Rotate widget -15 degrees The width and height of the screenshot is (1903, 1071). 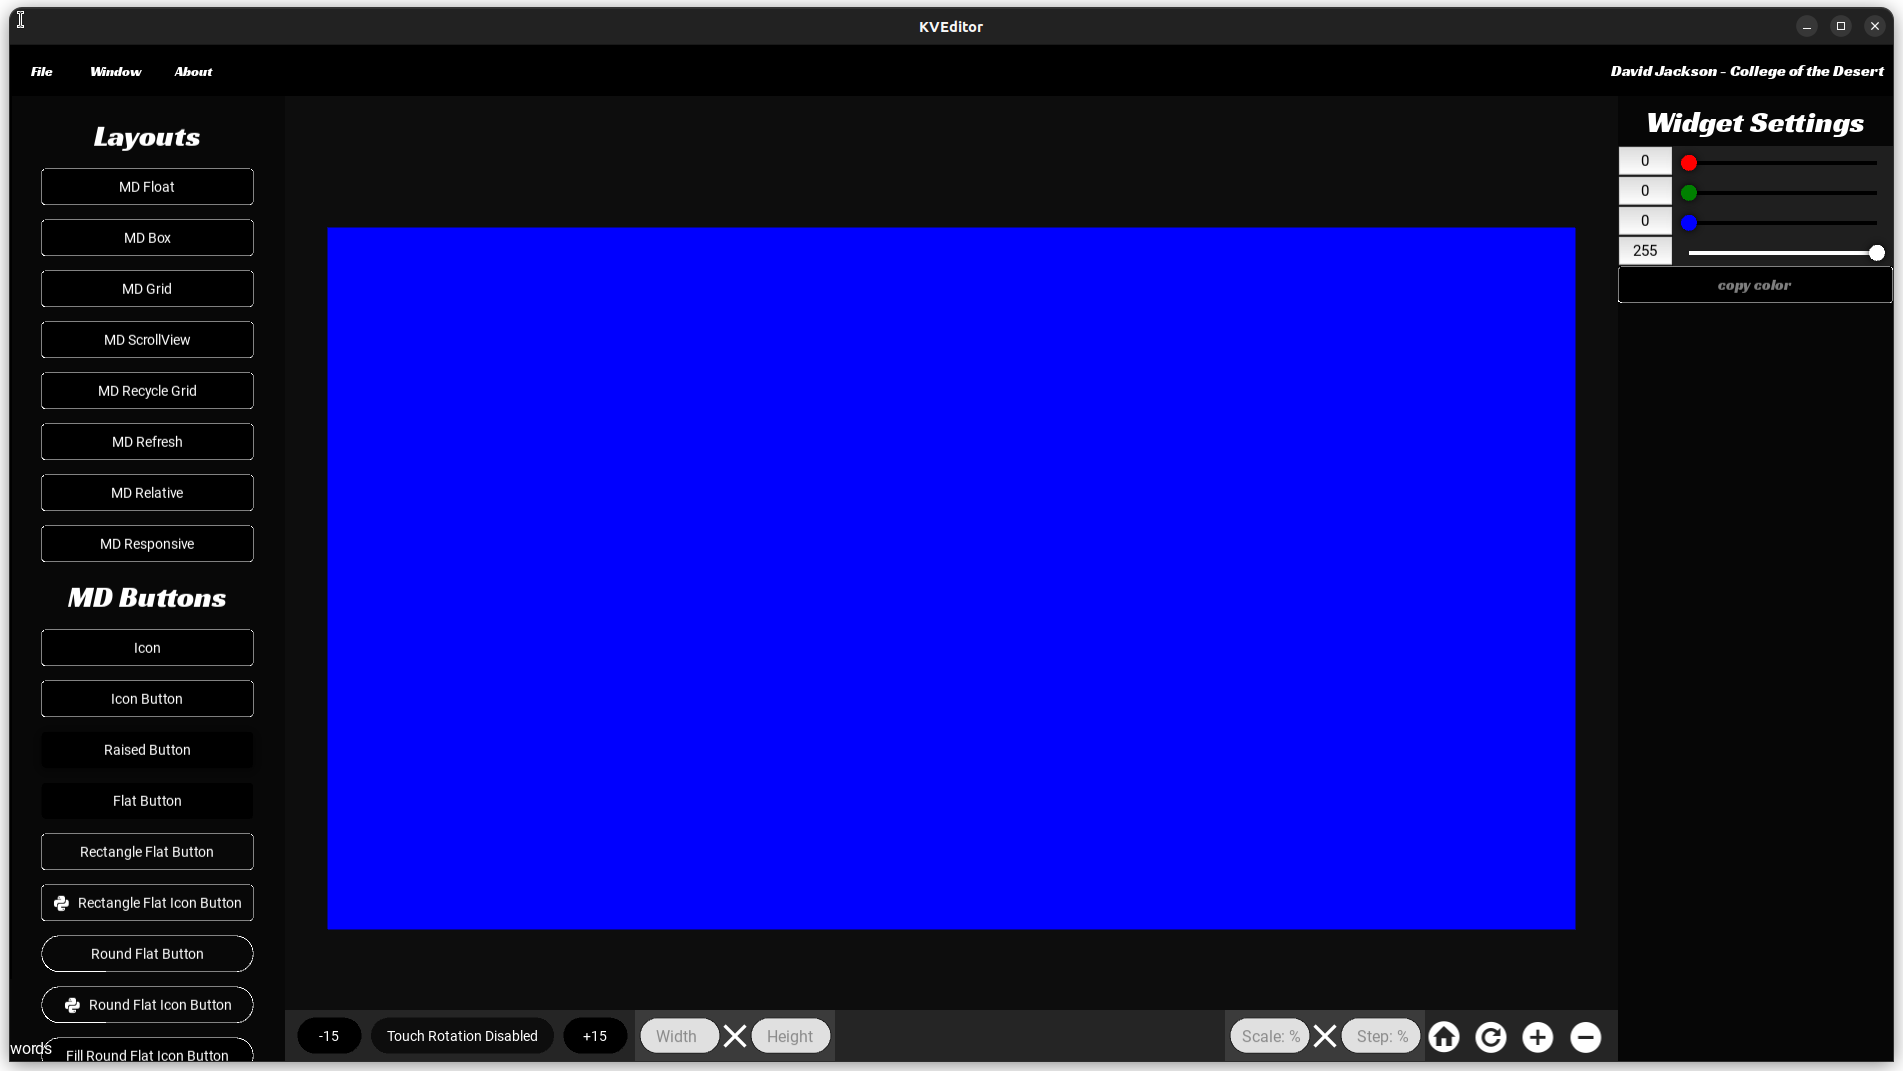[329, 1036]
